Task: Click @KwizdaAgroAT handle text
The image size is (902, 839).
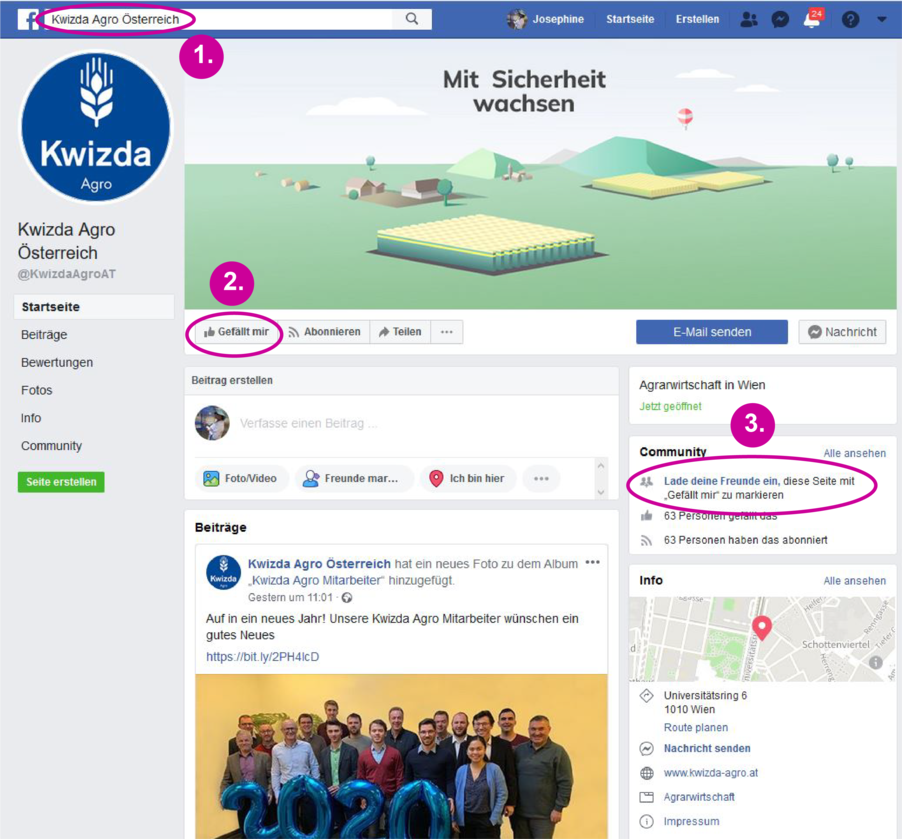Action: [x=67, y=274]
